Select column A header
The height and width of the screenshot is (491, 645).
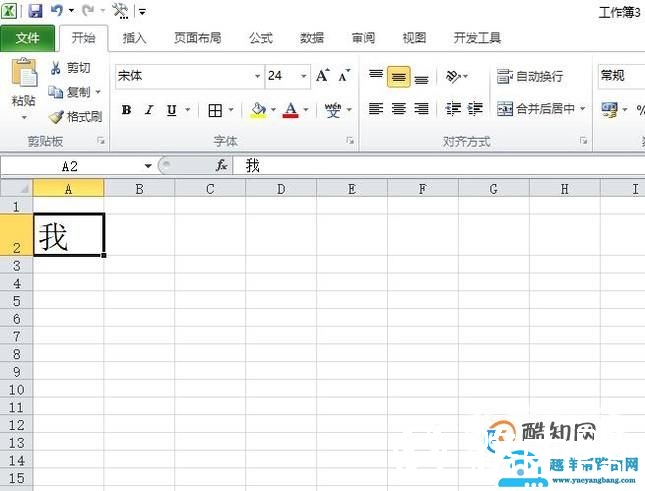tap(68, 189)
